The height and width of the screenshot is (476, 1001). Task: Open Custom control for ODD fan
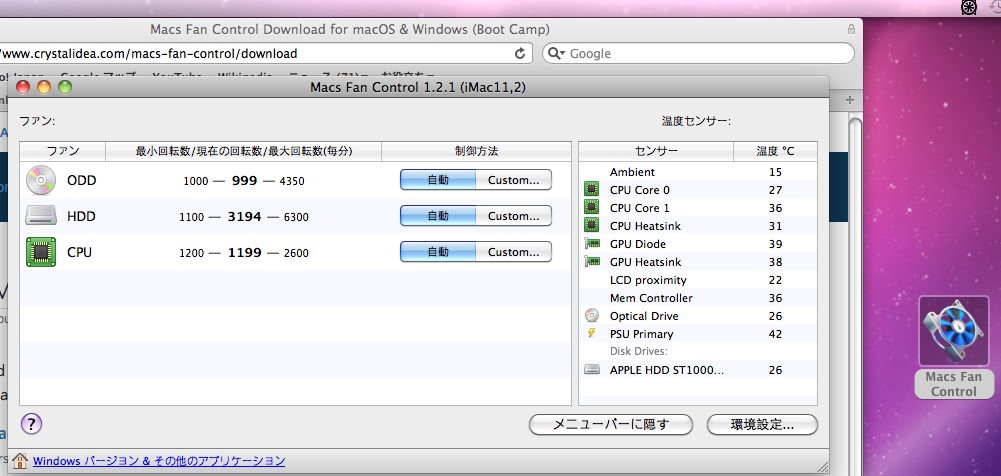click(x=513, y=180)
